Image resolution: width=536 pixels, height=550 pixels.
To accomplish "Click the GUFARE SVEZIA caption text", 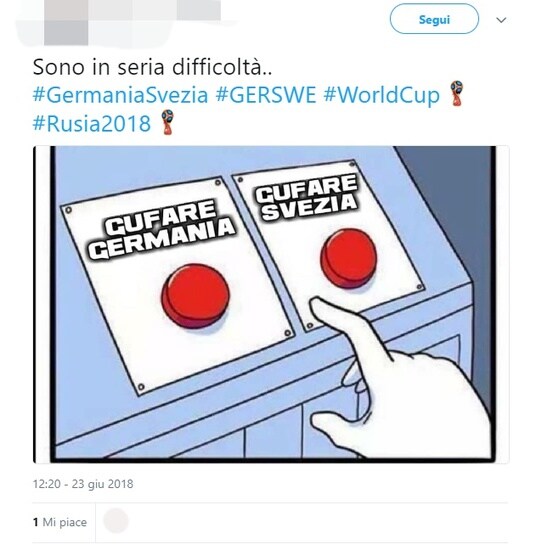I will (x=307, y=197).
